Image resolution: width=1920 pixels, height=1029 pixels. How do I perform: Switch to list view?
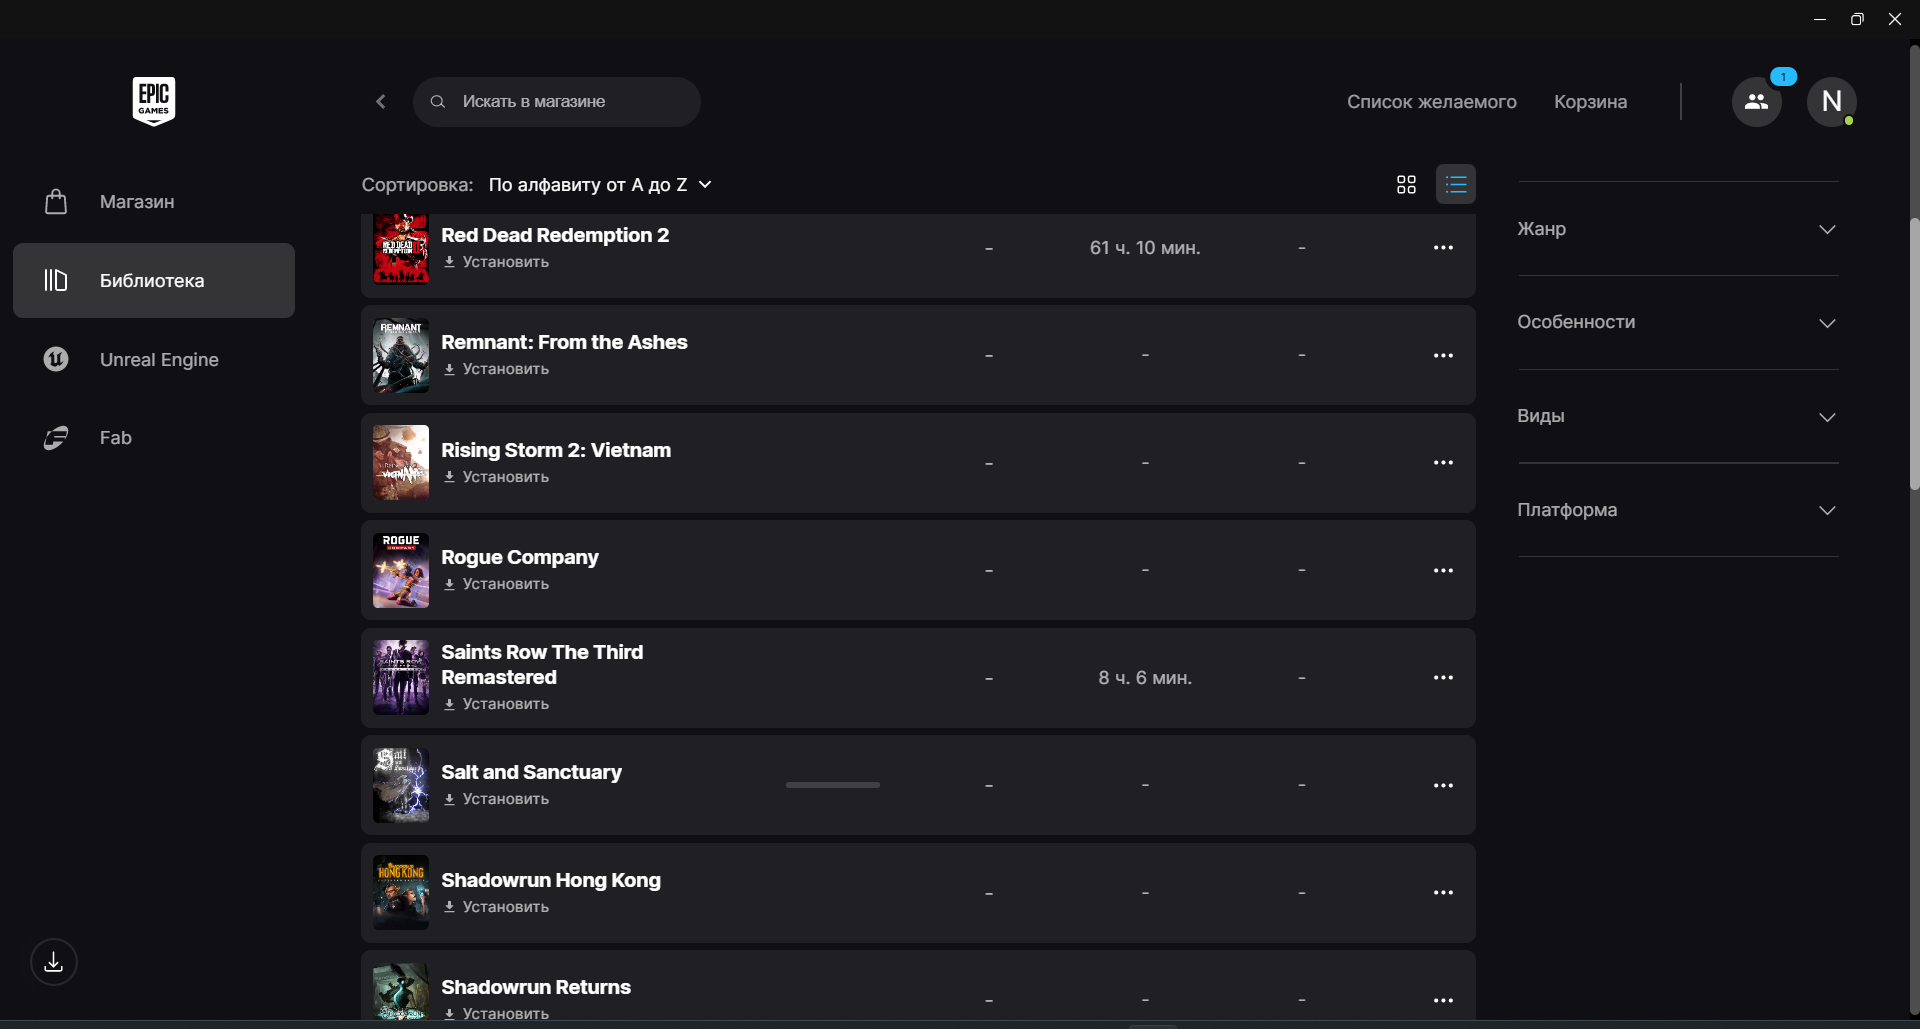coord(1455,185)
